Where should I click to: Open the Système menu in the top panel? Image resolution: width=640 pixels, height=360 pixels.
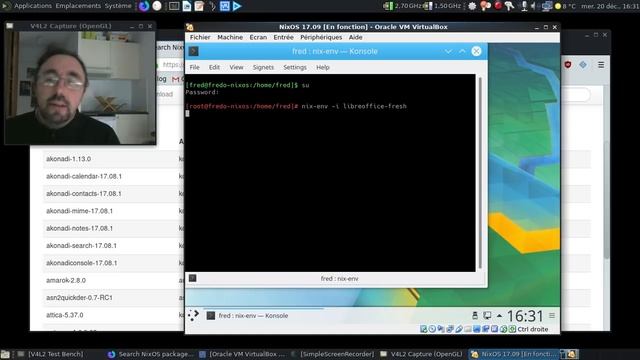pos(118,6)
